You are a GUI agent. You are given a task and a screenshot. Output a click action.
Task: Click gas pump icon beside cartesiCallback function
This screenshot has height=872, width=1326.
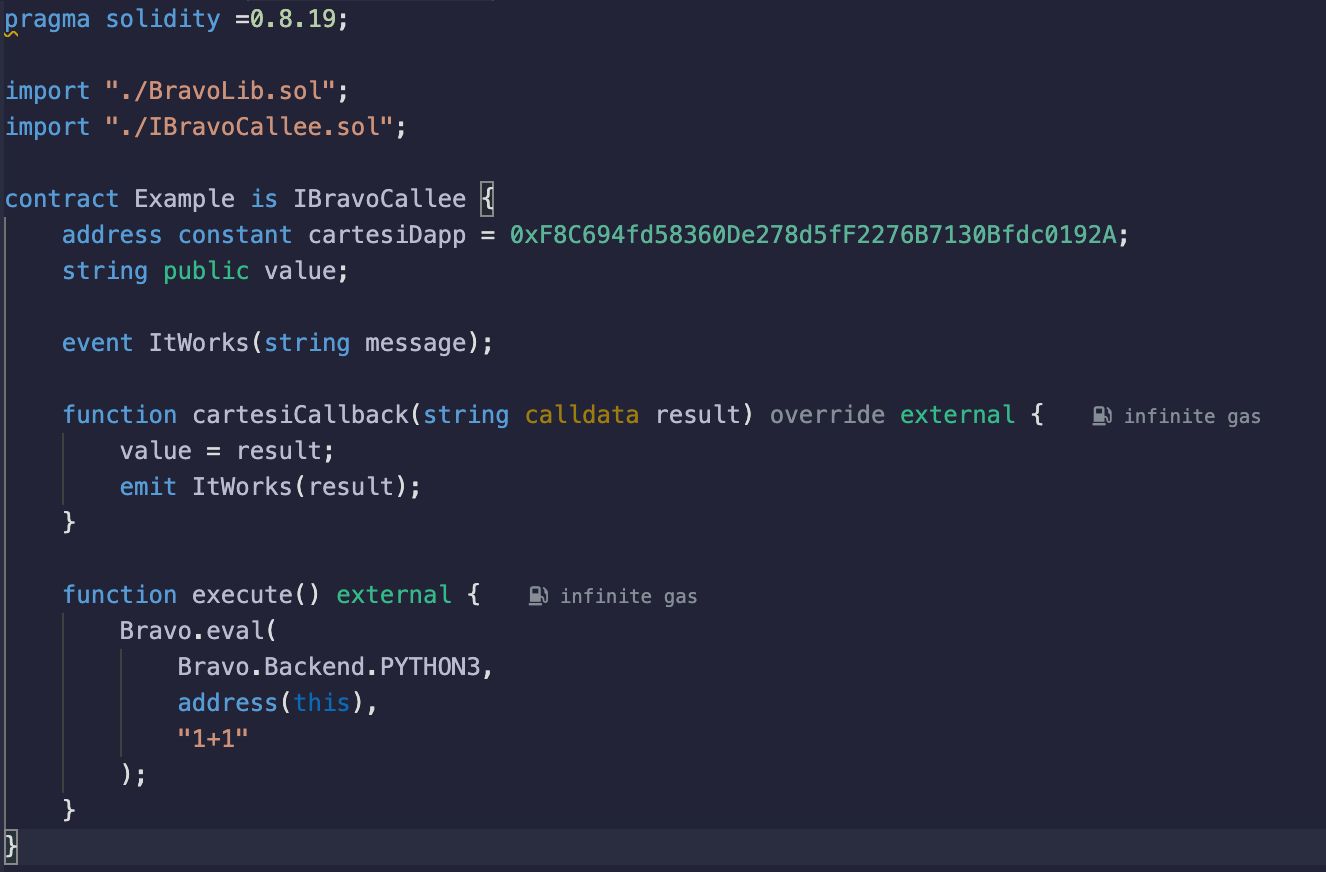(1102, 416)
